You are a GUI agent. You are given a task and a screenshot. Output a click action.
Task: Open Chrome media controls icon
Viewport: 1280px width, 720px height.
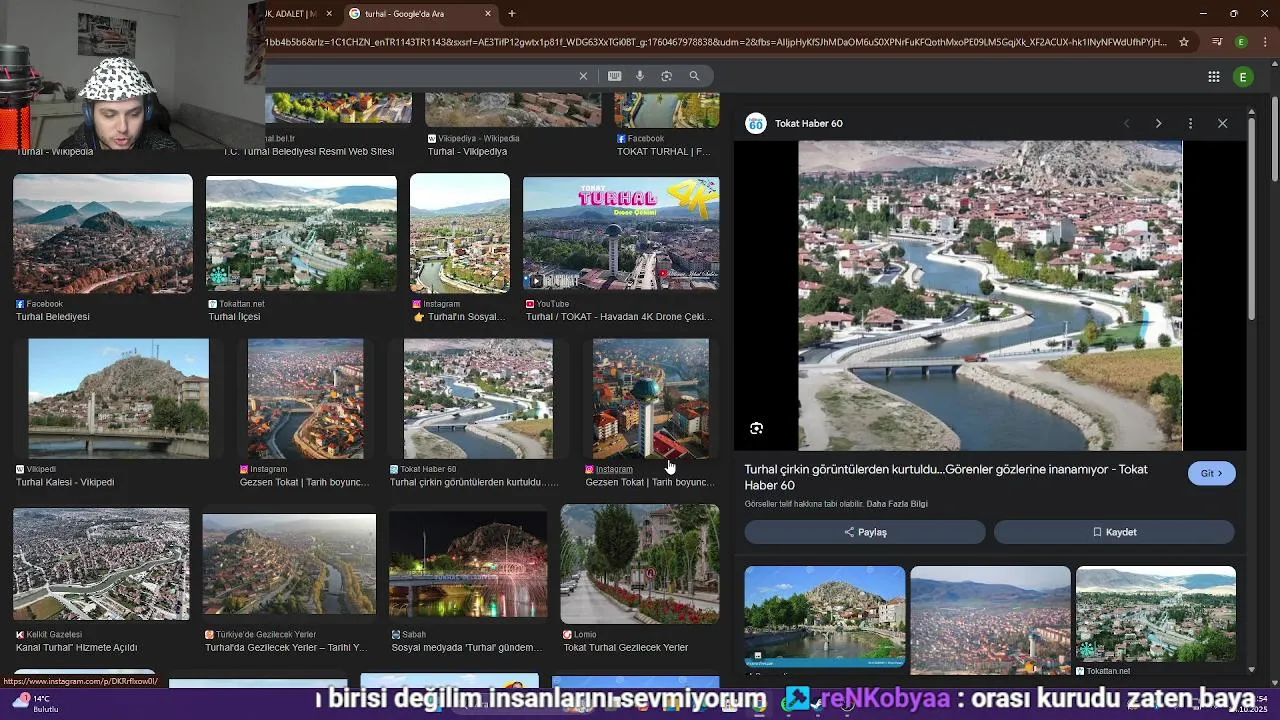[x=1217, y=42]
